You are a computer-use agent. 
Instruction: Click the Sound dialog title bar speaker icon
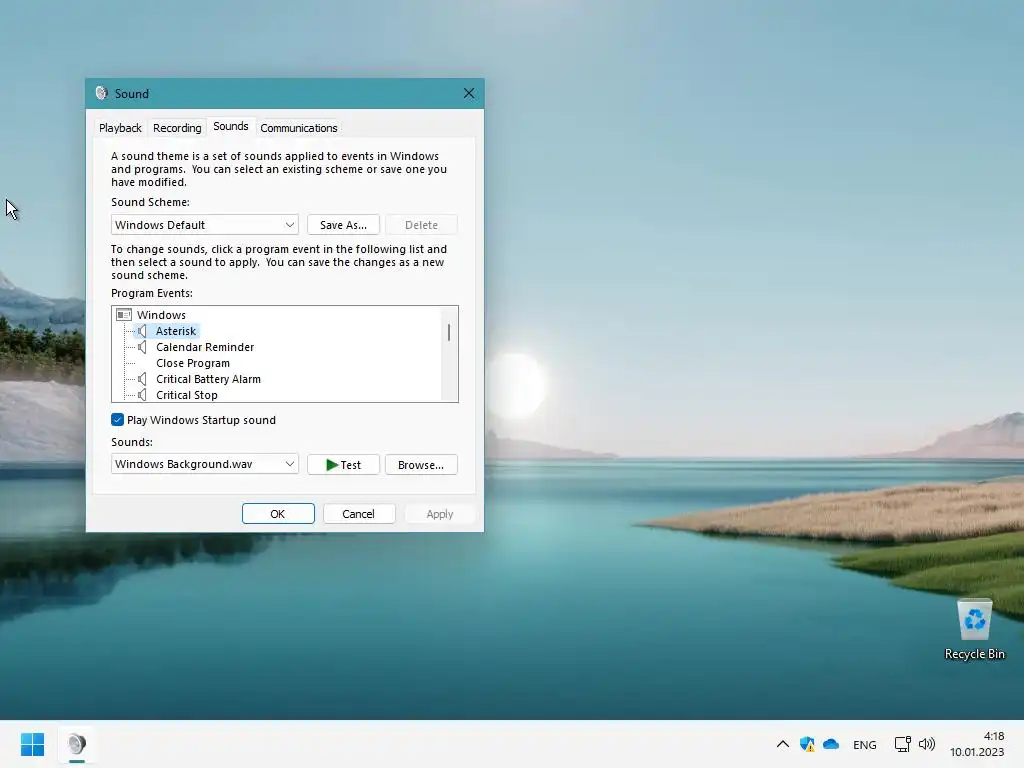(x=101, y=93)
